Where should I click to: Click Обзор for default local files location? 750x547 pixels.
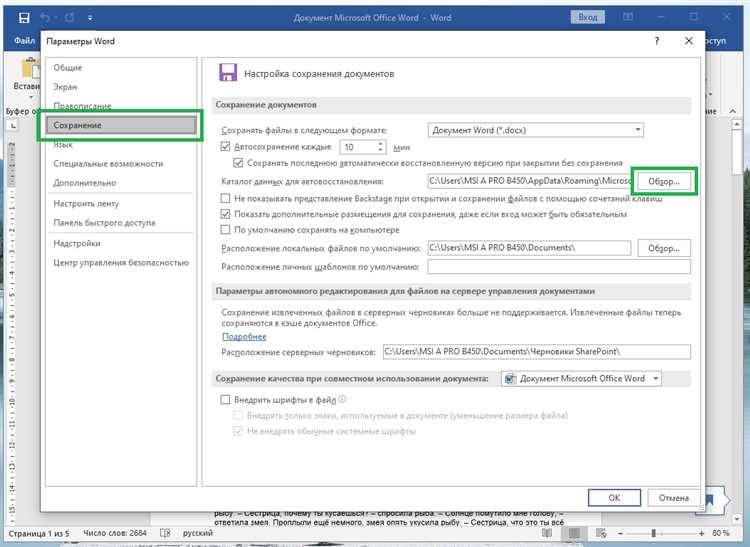(x=664, y=248)
